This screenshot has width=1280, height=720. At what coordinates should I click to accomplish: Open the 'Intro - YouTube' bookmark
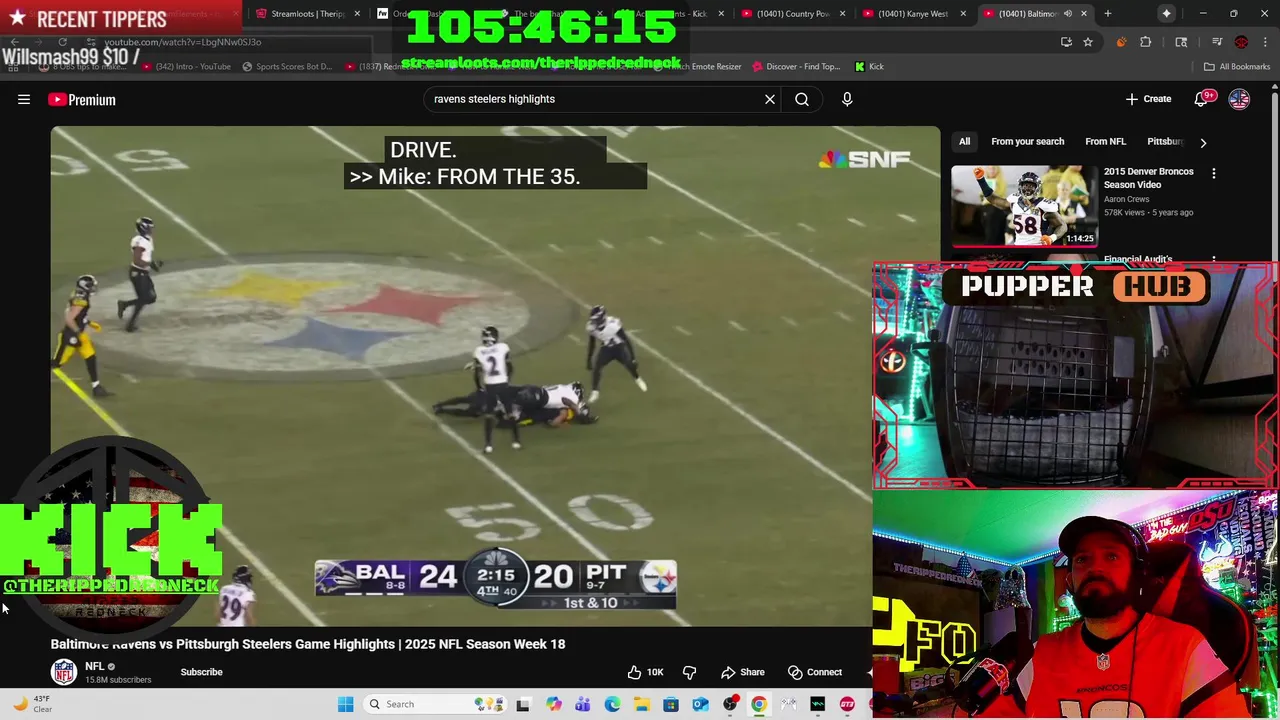[187, 67]
